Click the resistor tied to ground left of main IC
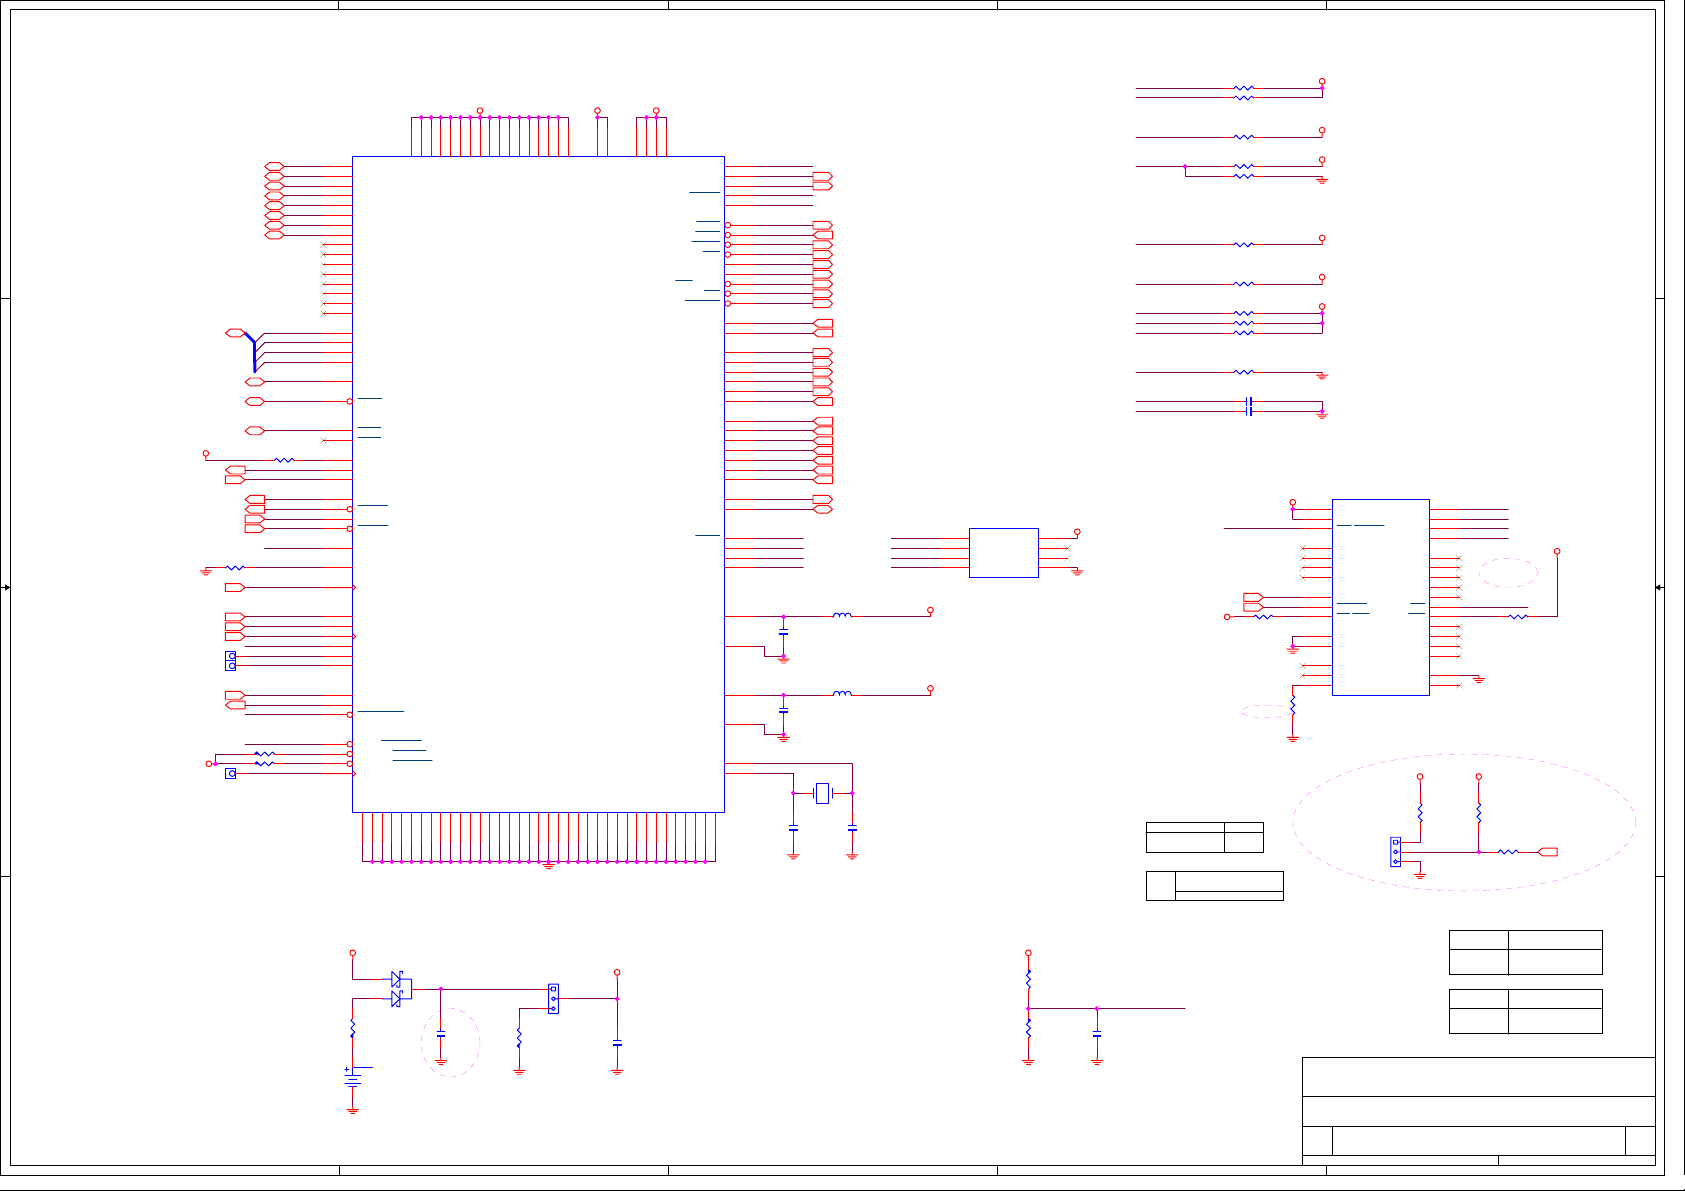The height and width of the screenshot is (1191, 1685). [x=235, y=567]
